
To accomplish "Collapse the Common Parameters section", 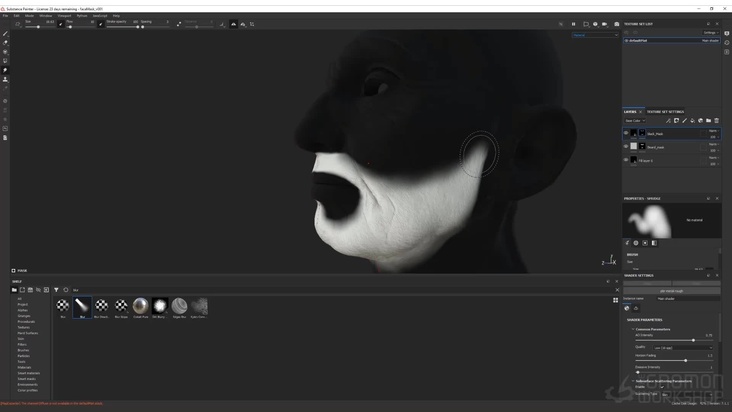I will pyautogui.click(x=633, y=329).
